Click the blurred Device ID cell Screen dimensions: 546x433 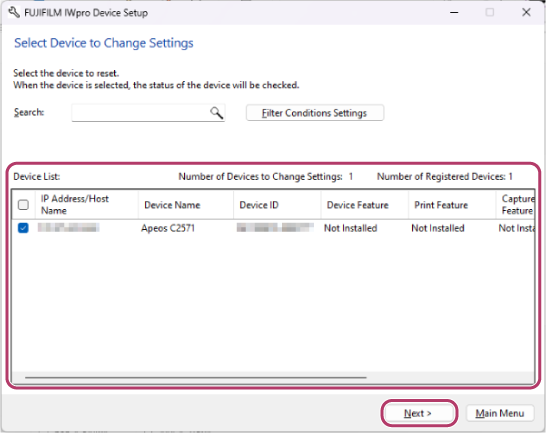[275, 228]
